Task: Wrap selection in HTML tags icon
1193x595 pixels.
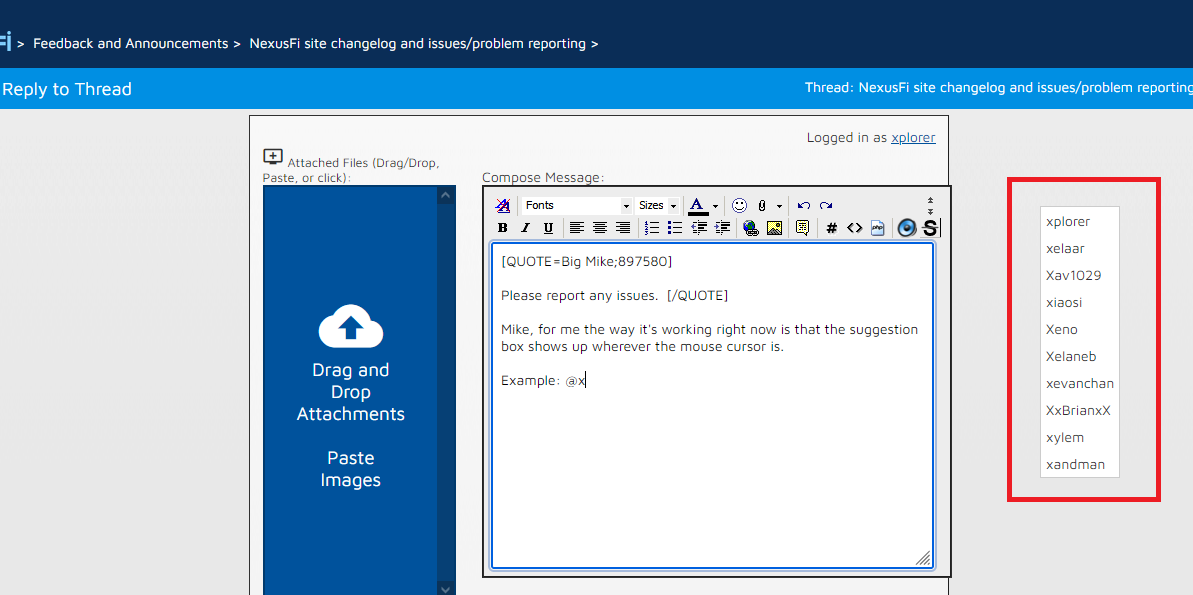Action: tap(854, 228)
